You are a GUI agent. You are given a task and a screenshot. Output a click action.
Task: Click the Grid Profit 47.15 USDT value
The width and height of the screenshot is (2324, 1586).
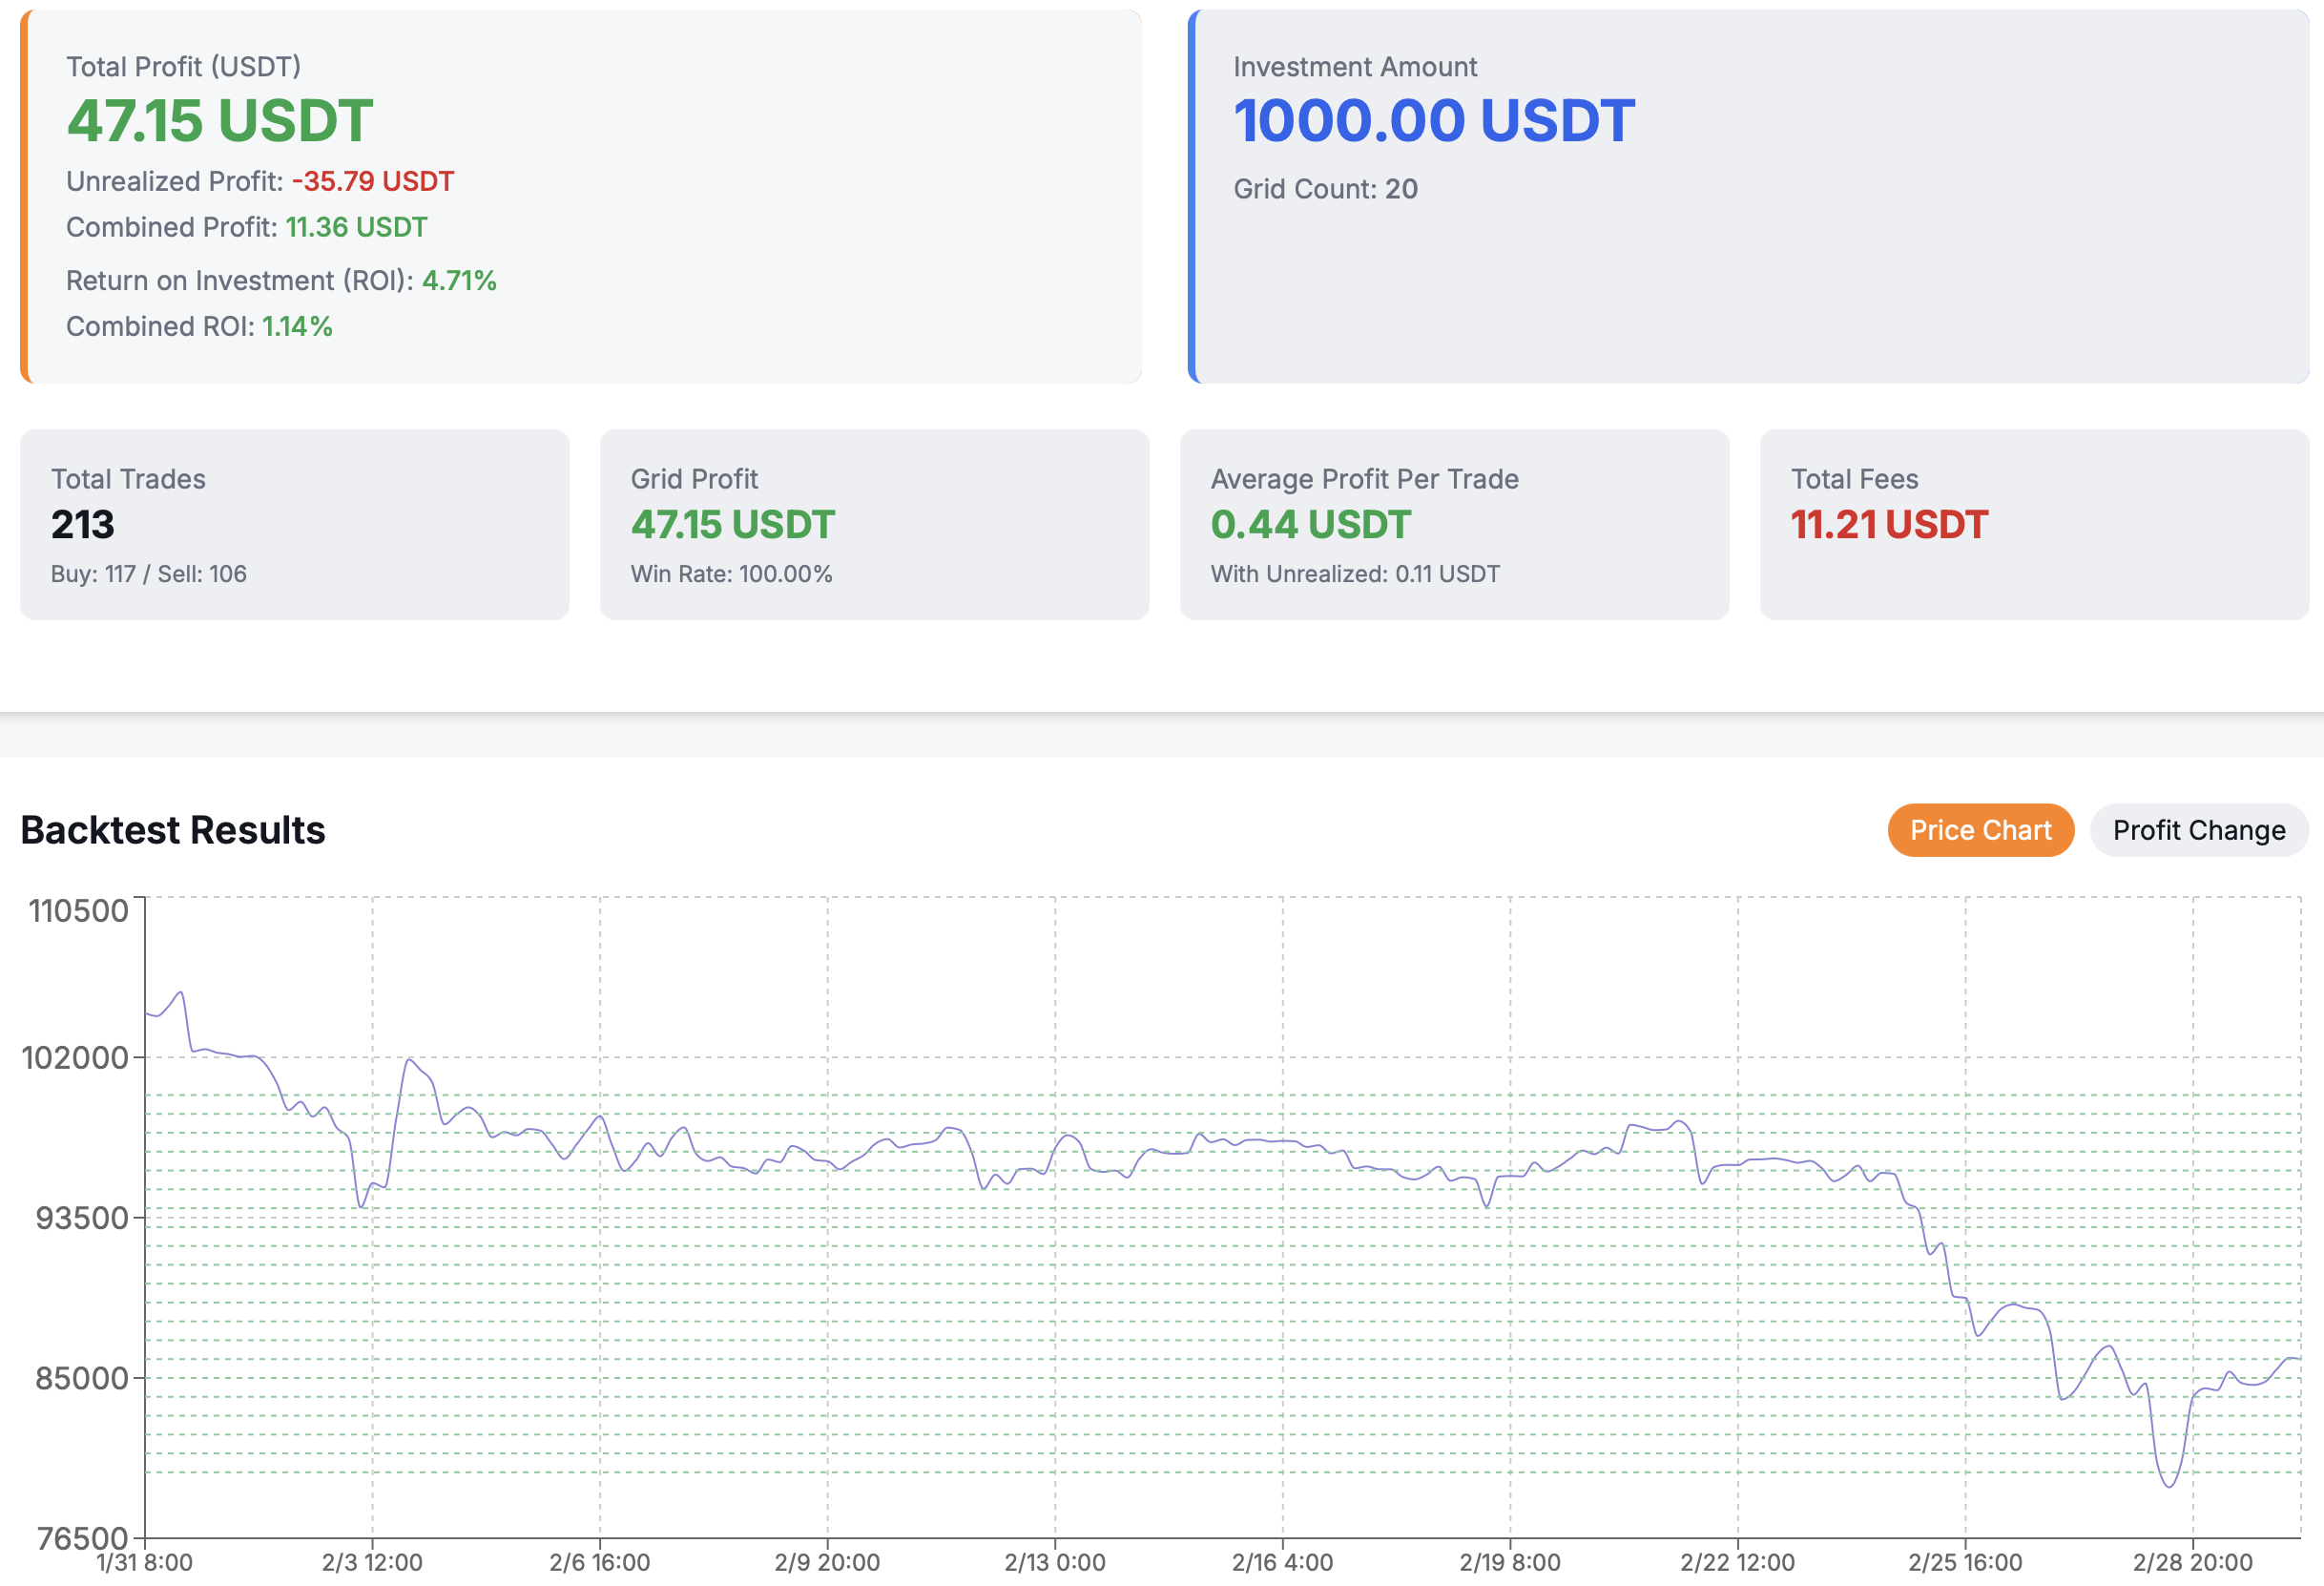(x=732, y=525)
